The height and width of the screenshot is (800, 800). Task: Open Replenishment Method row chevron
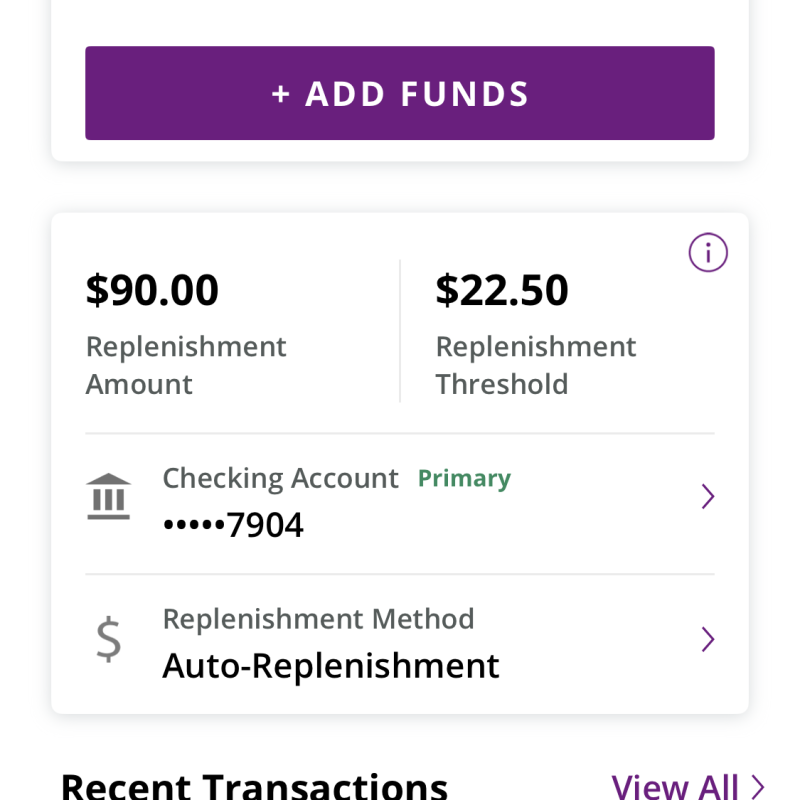click(x=708, y=639)
